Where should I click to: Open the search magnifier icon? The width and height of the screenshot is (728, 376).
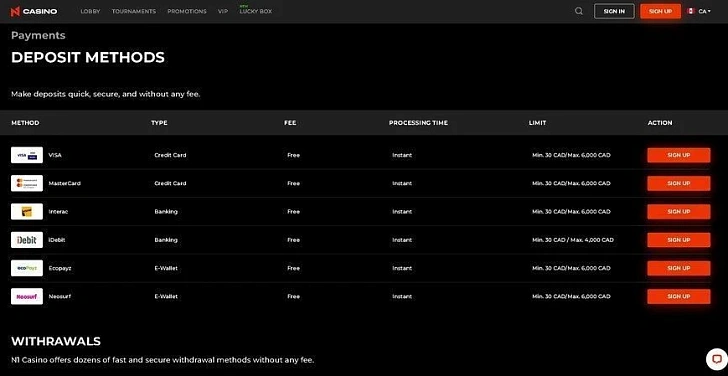pos(578,11)
